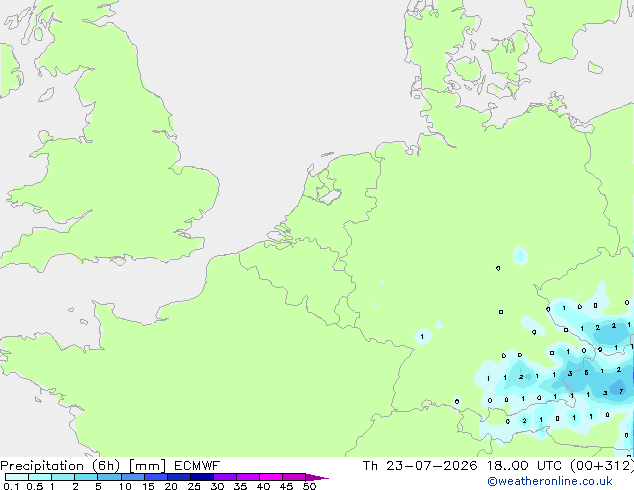
Task: Choose the 25–30 mm navy swatch
Action: (x=202, y=477)
